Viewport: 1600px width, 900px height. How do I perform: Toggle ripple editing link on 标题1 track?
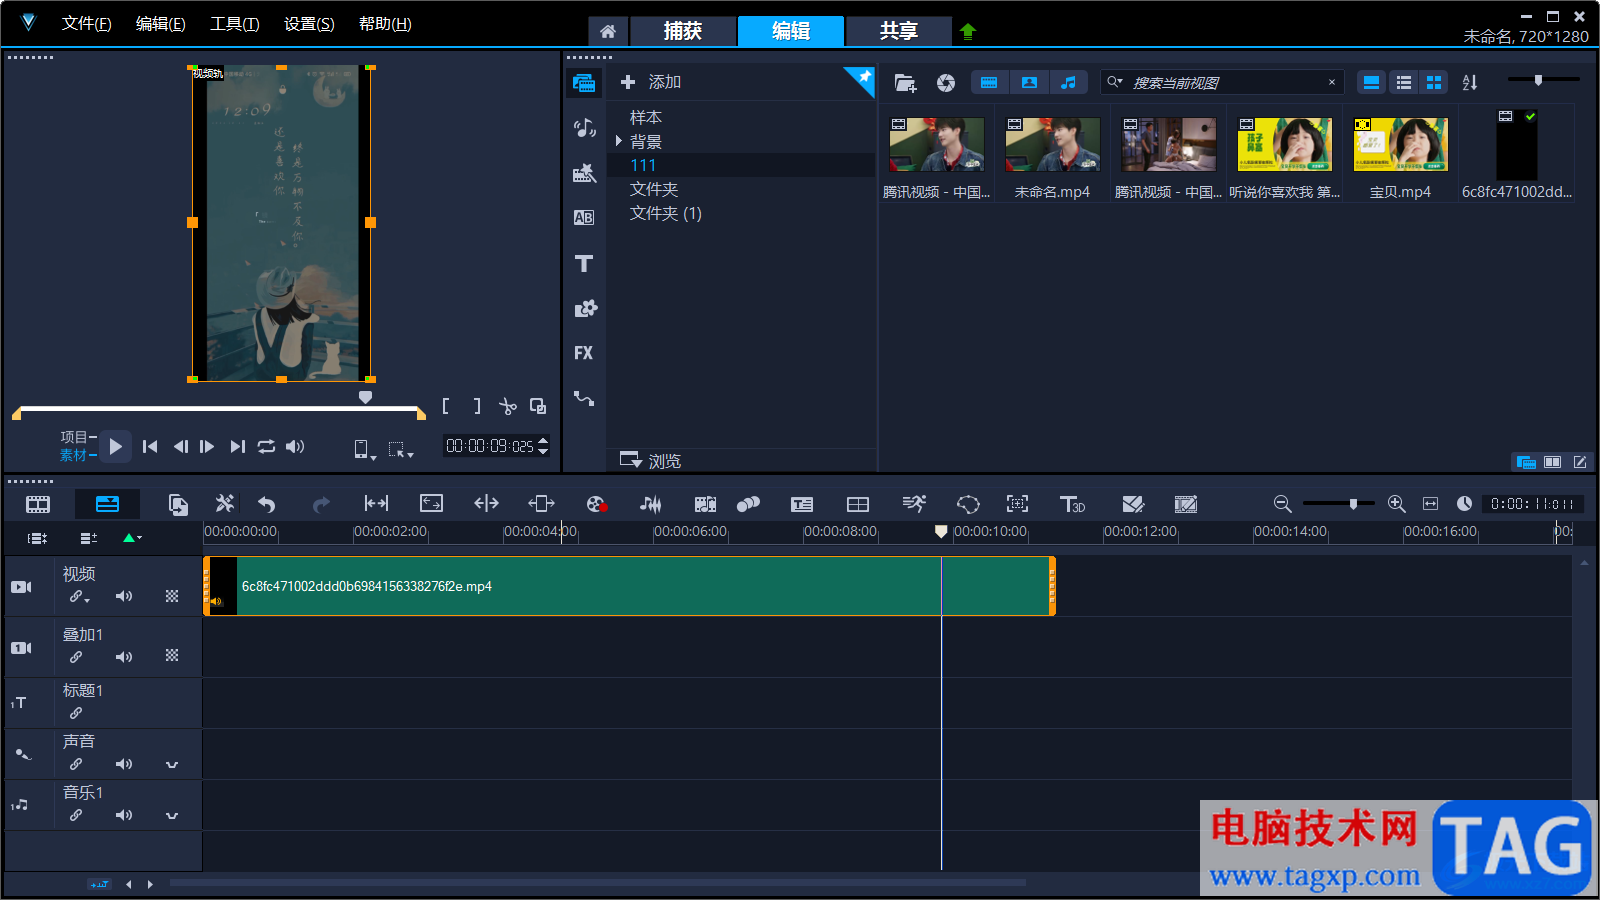click(76, 713)
